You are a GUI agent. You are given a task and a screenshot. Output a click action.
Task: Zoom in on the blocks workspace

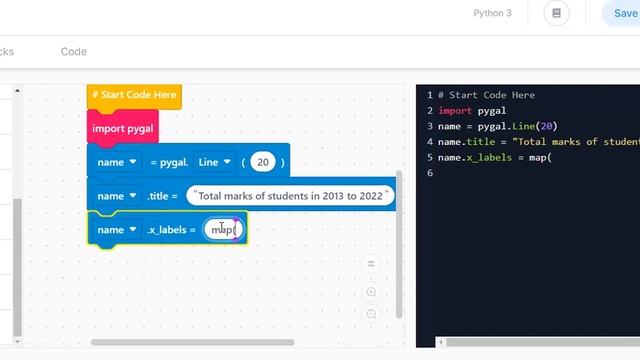pyautogui.click(x=371, y=292)
